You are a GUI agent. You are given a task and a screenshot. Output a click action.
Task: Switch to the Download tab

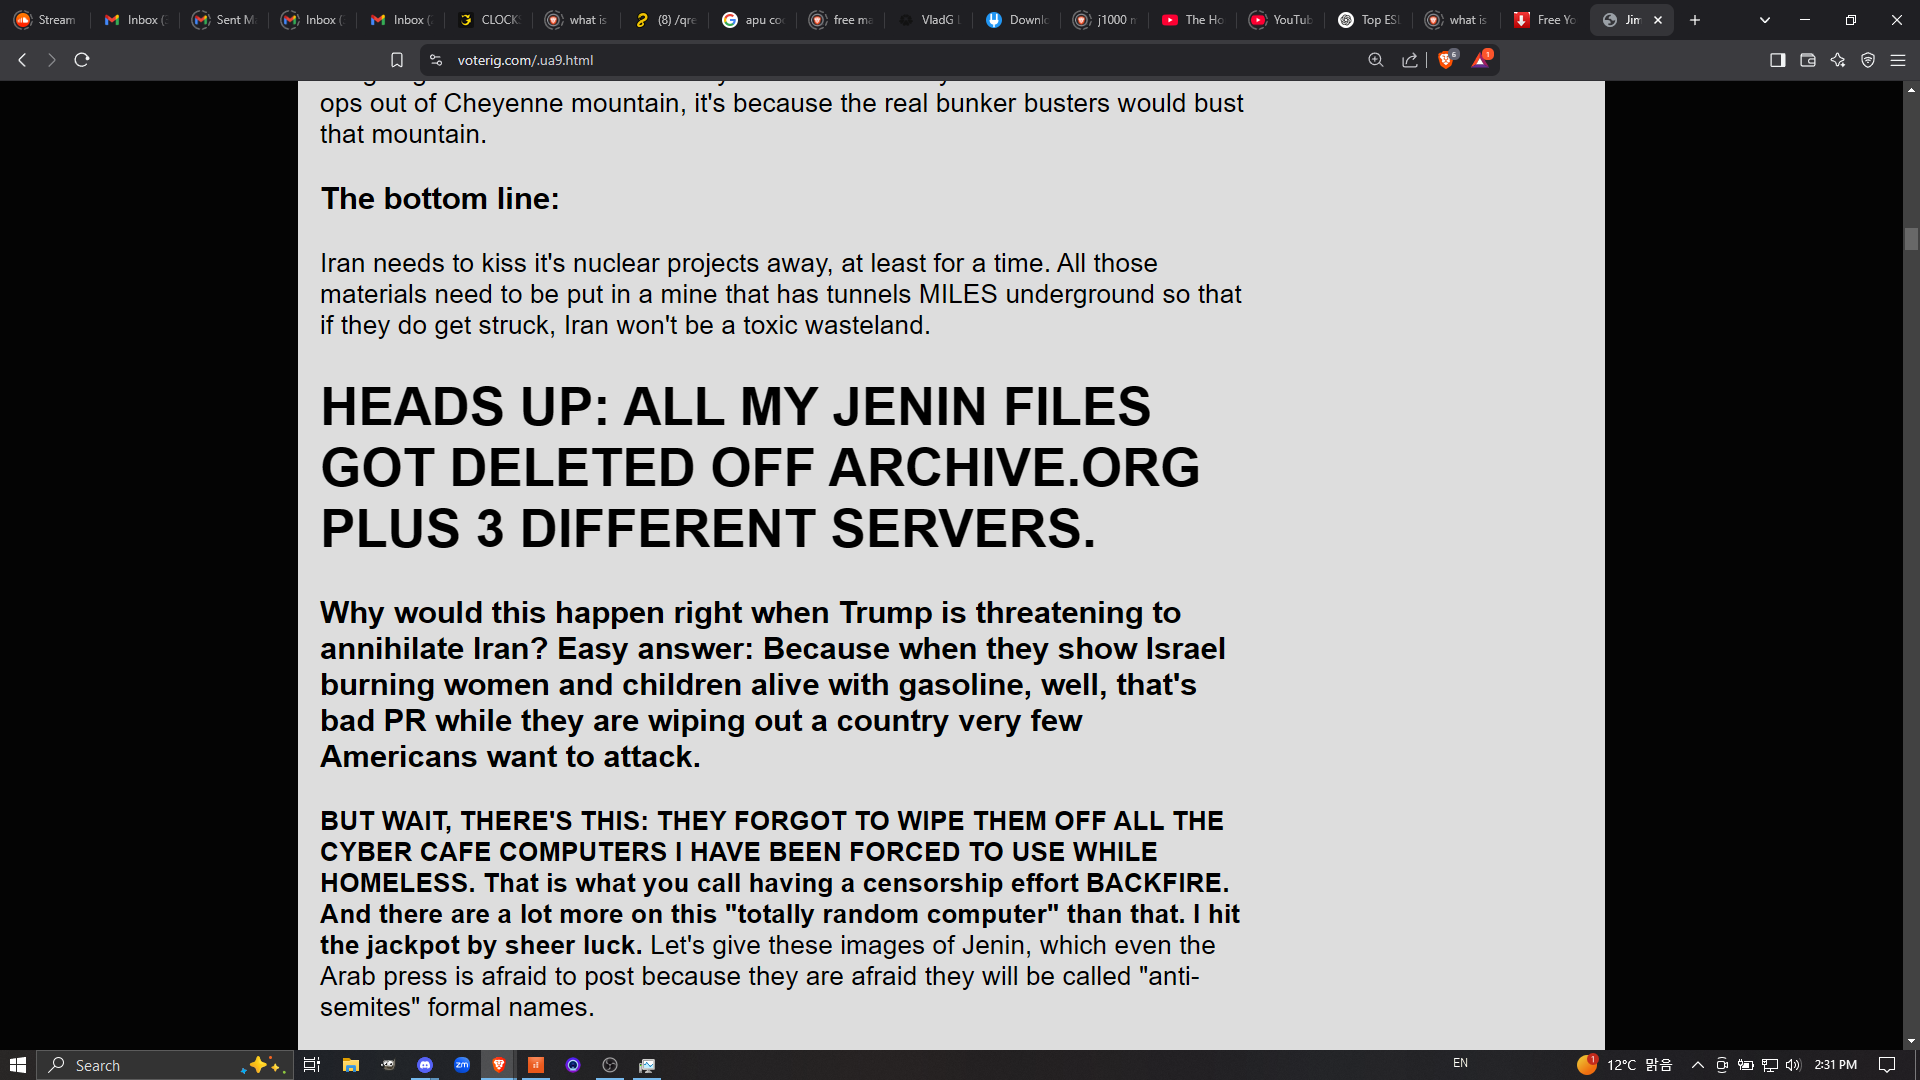pyautogui.click(x=1019, y=20)
